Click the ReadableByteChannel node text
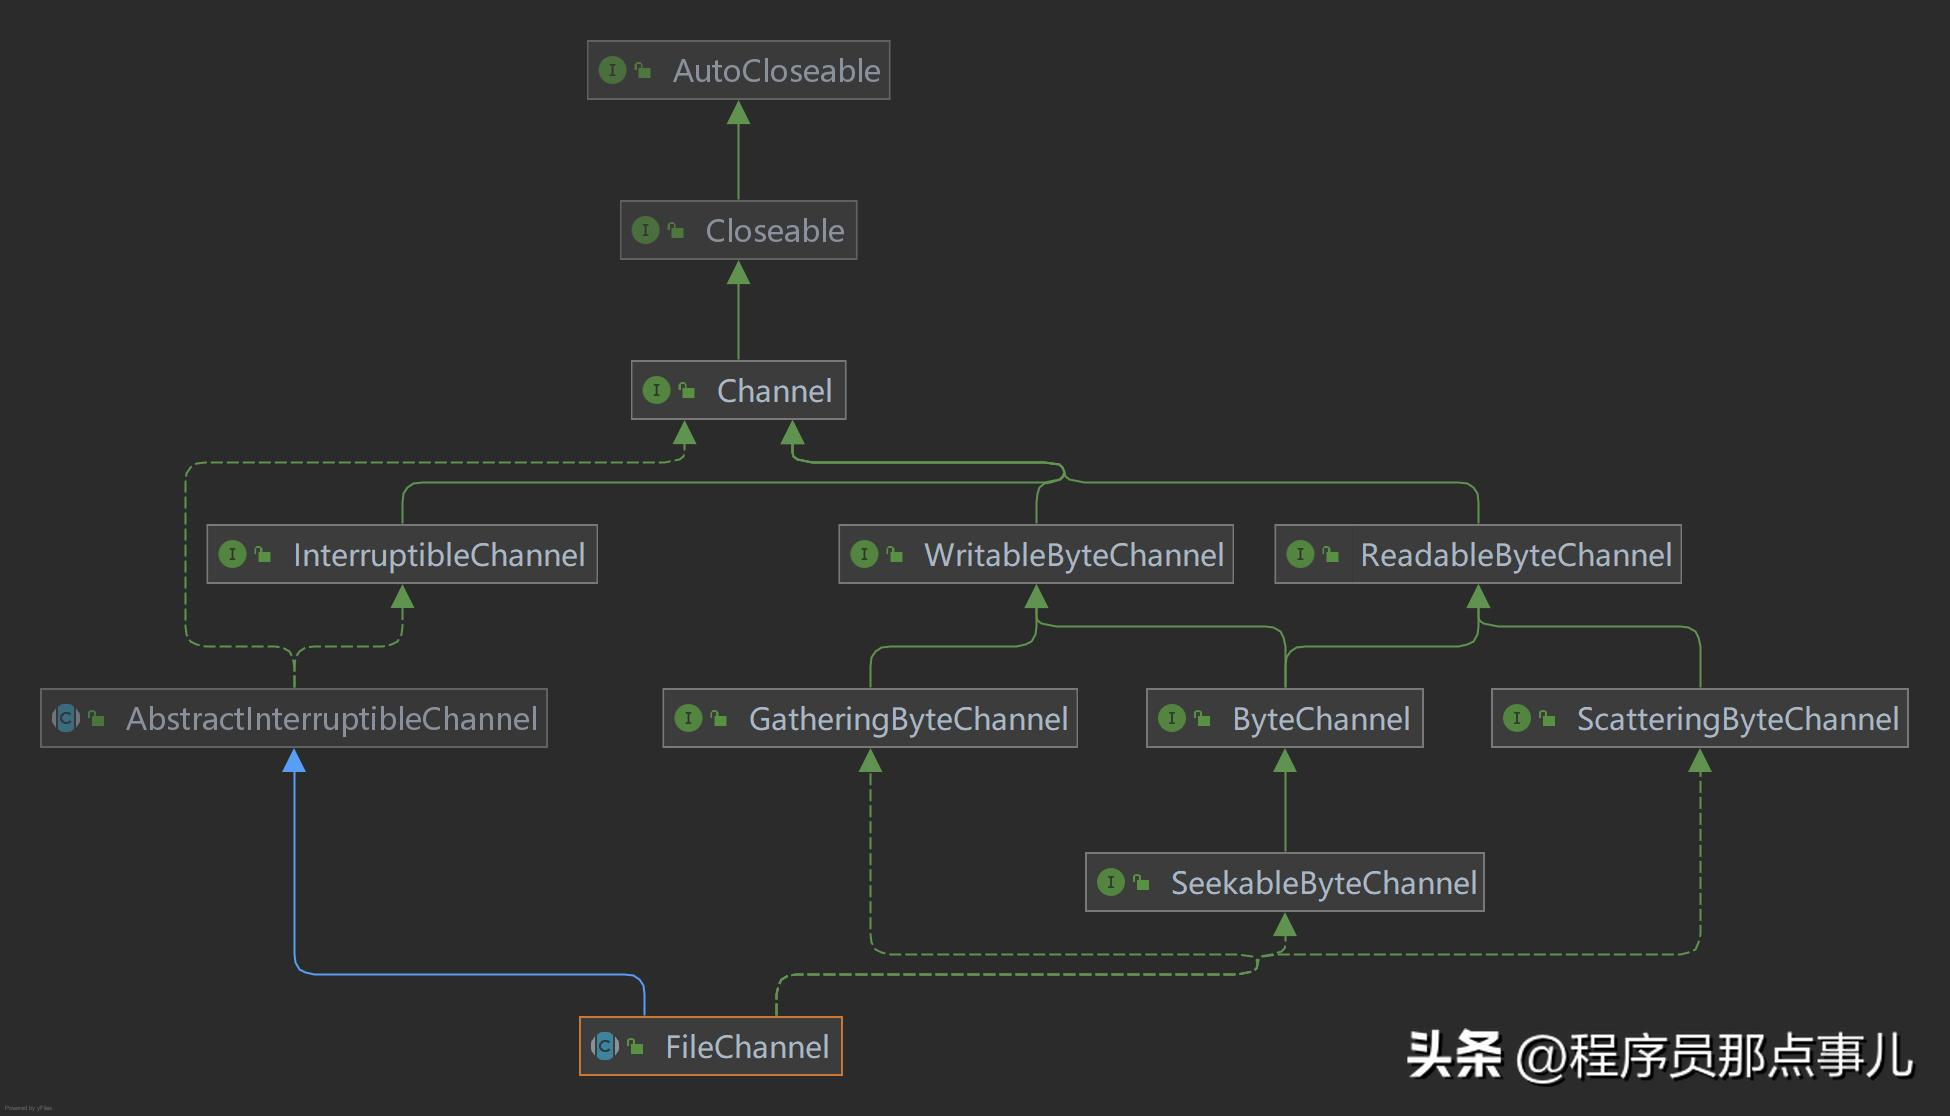Screen dimensions: 1950x1116 pyautogui.click(x=1515, y=555)
